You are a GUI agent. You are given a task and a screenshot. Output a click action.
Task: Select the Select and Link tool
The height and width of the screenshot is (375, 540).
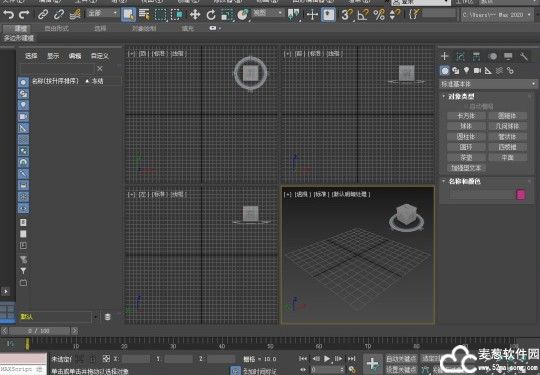coord(43,15)
